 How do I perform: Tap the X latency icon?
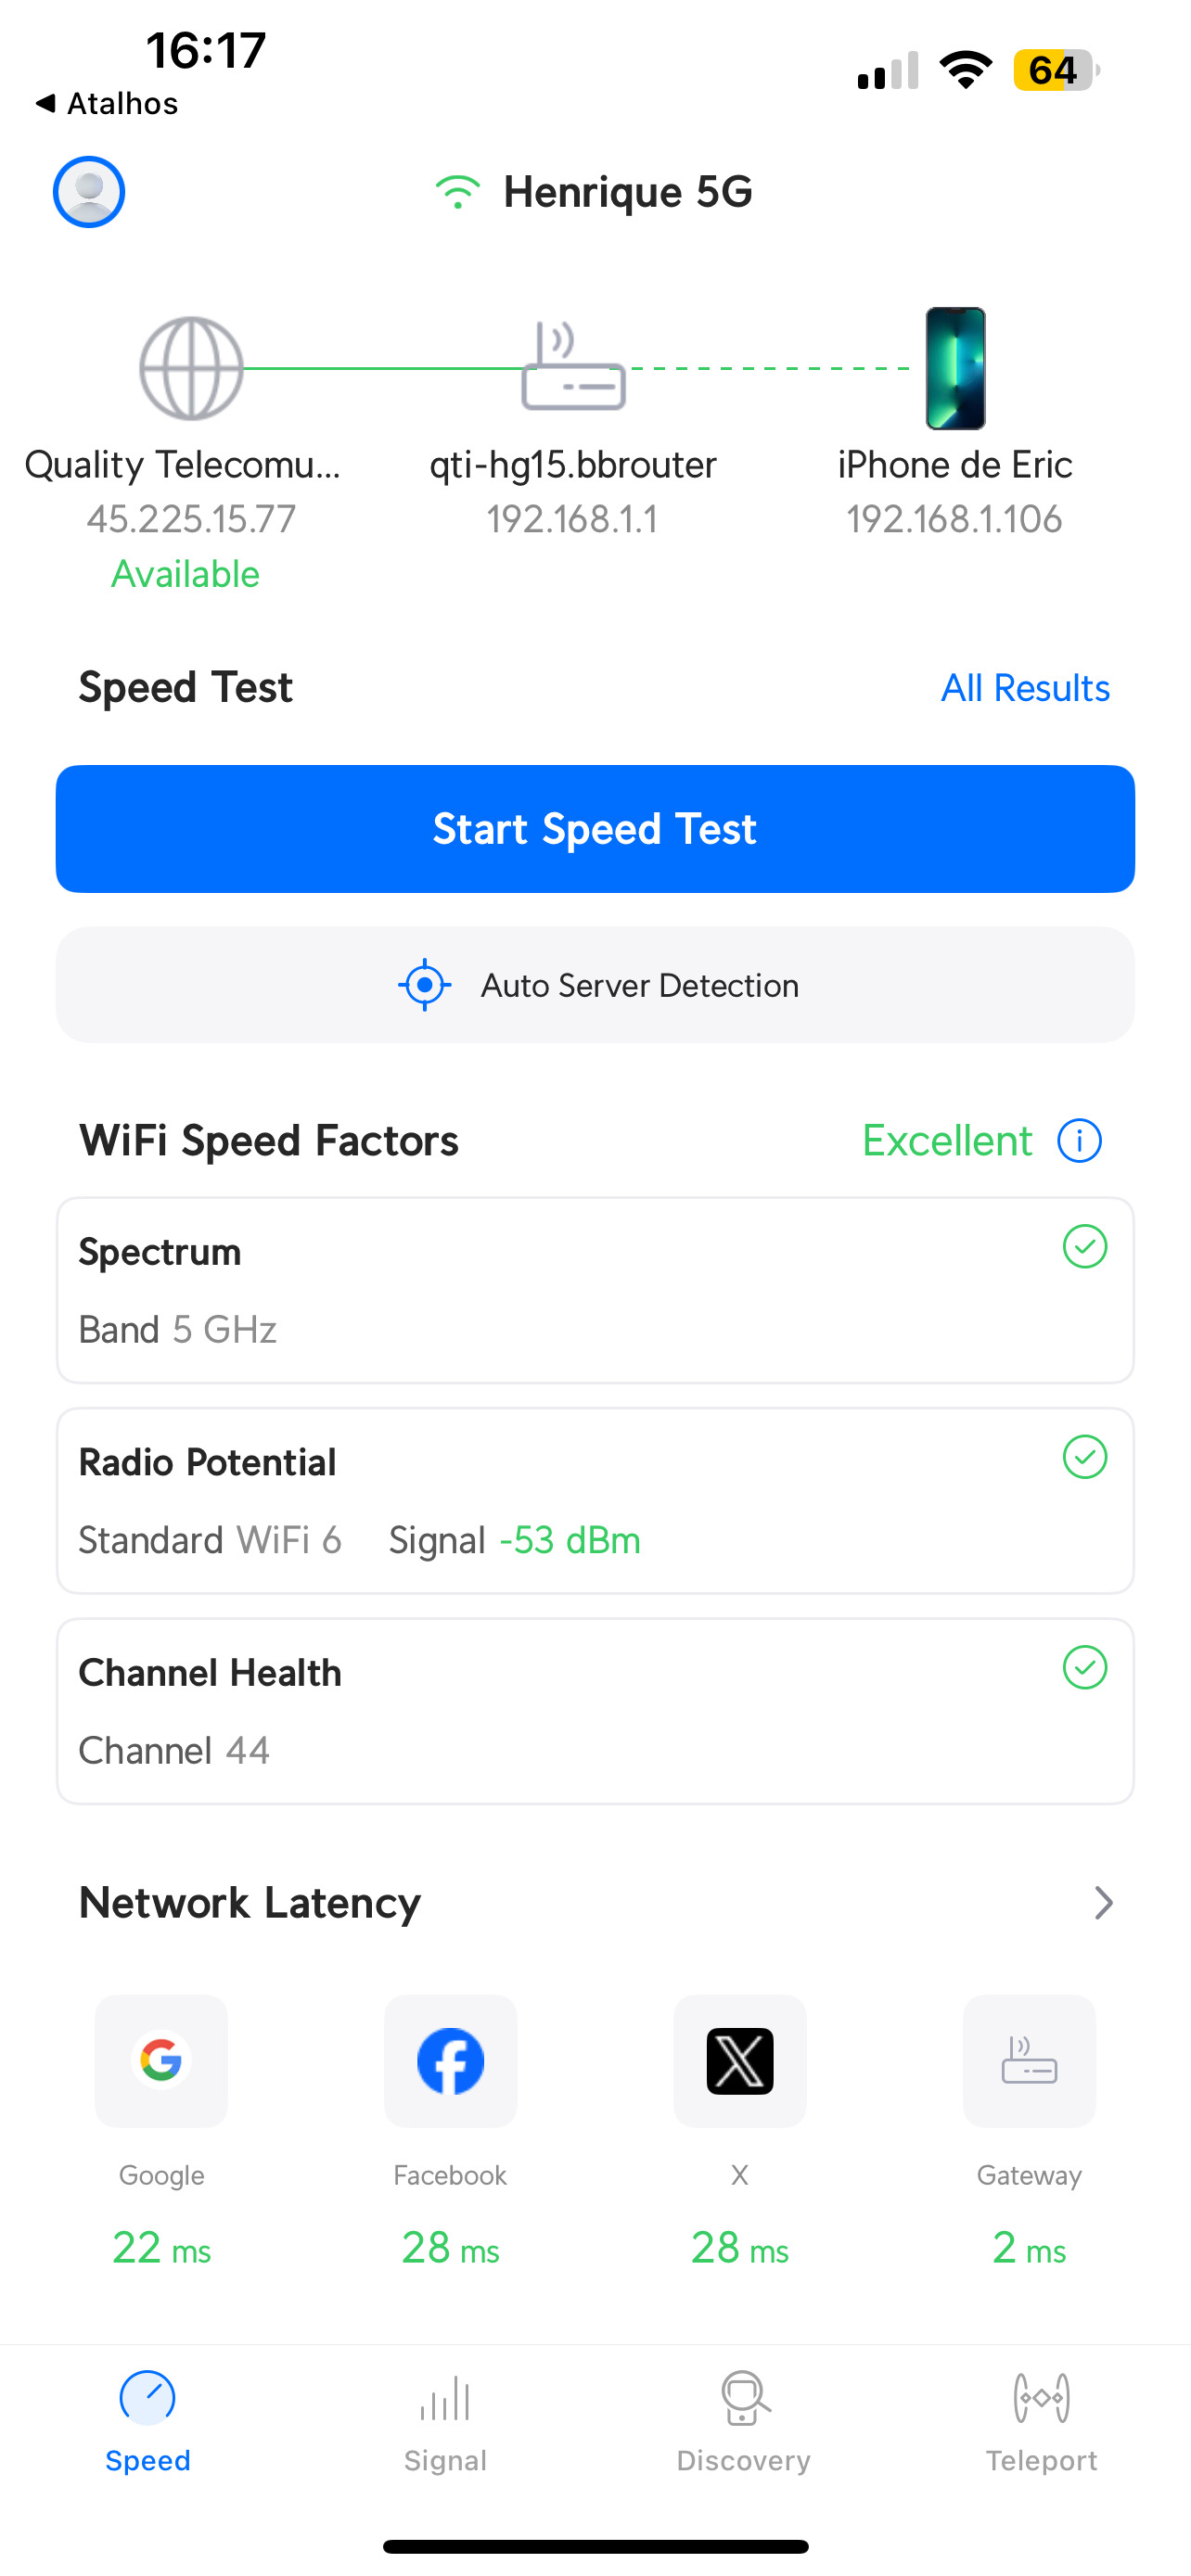click(740, 2060)
